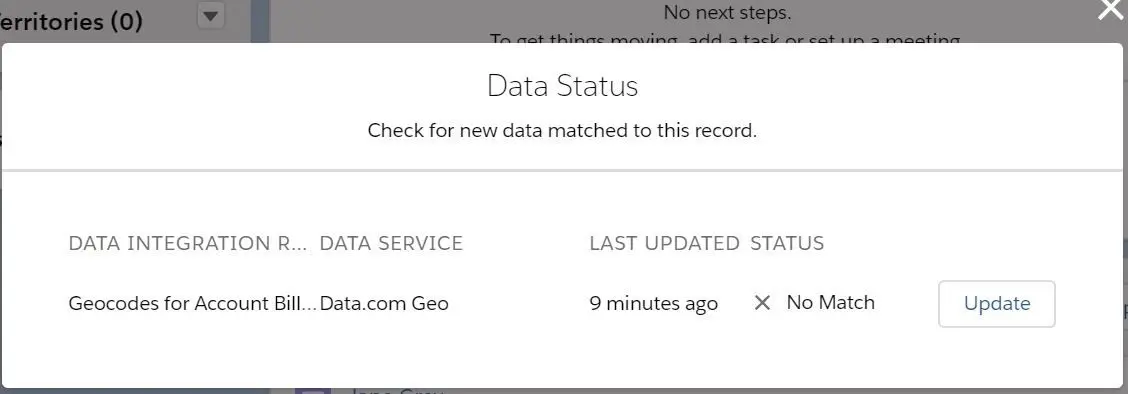Viewport: 1128px width, 394px height.
Task: Open the Territories (0) related list heading
Action: click(x=71, y=21)
